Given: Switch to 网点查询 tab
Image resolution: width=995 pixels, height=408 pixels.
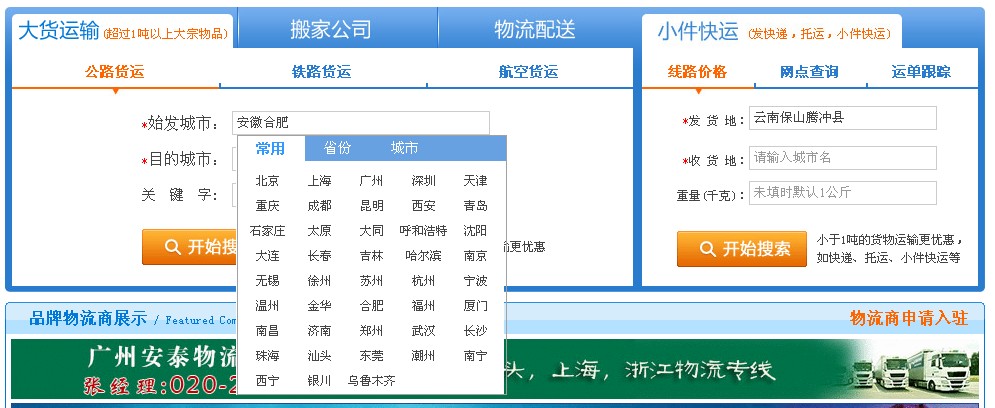Looking at the screenshot, I should pyautogui.click(x=809, y=72).
